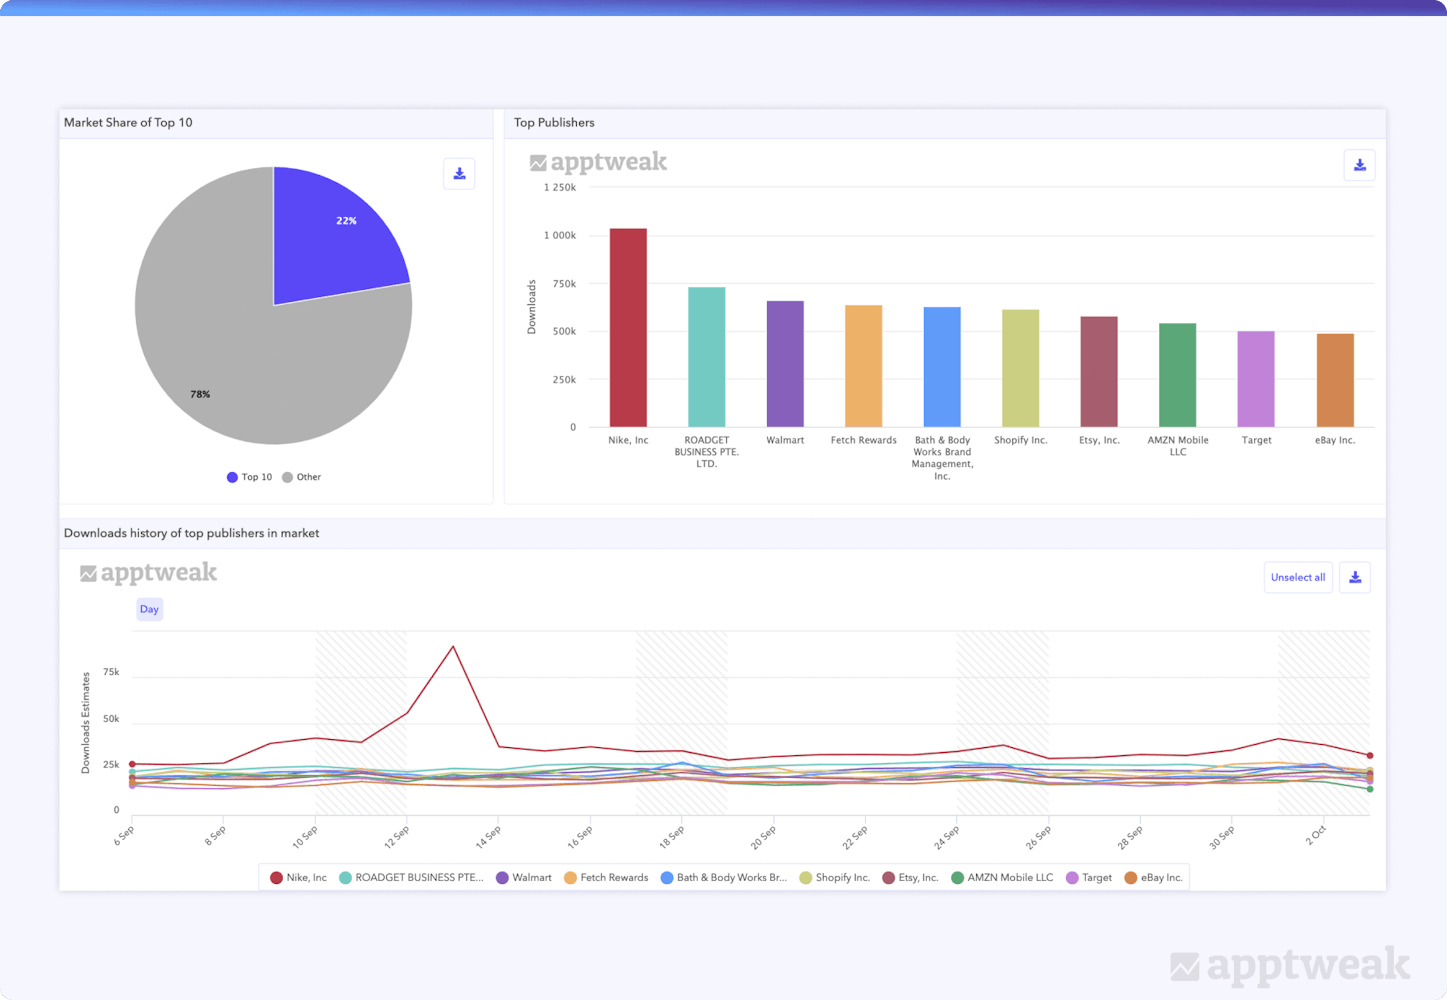Download the Market Share pie chart
The height and width of the screenshot is (1000, 1447).
tap(459, 174)
